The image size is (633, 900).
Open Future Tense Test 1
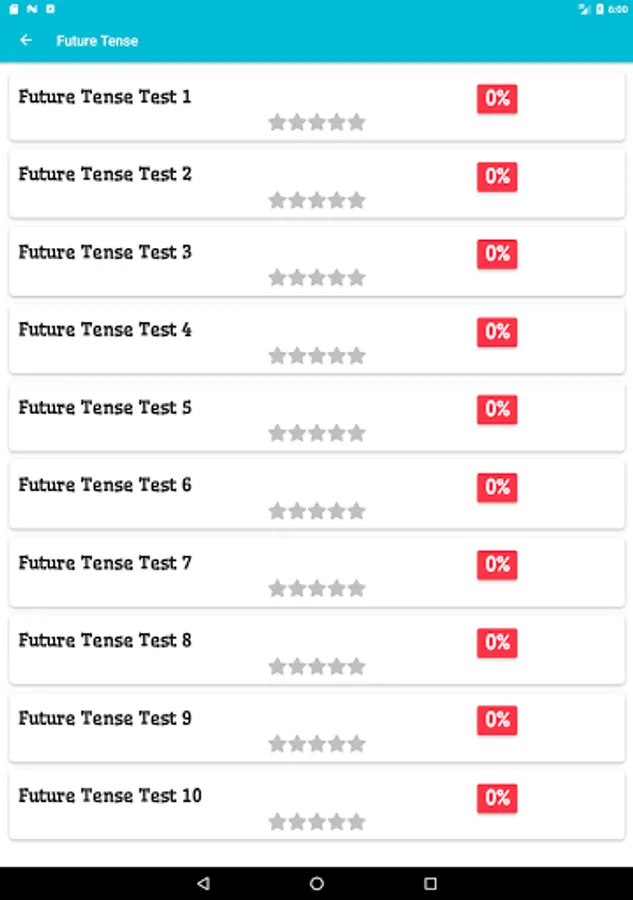(105, 97)
